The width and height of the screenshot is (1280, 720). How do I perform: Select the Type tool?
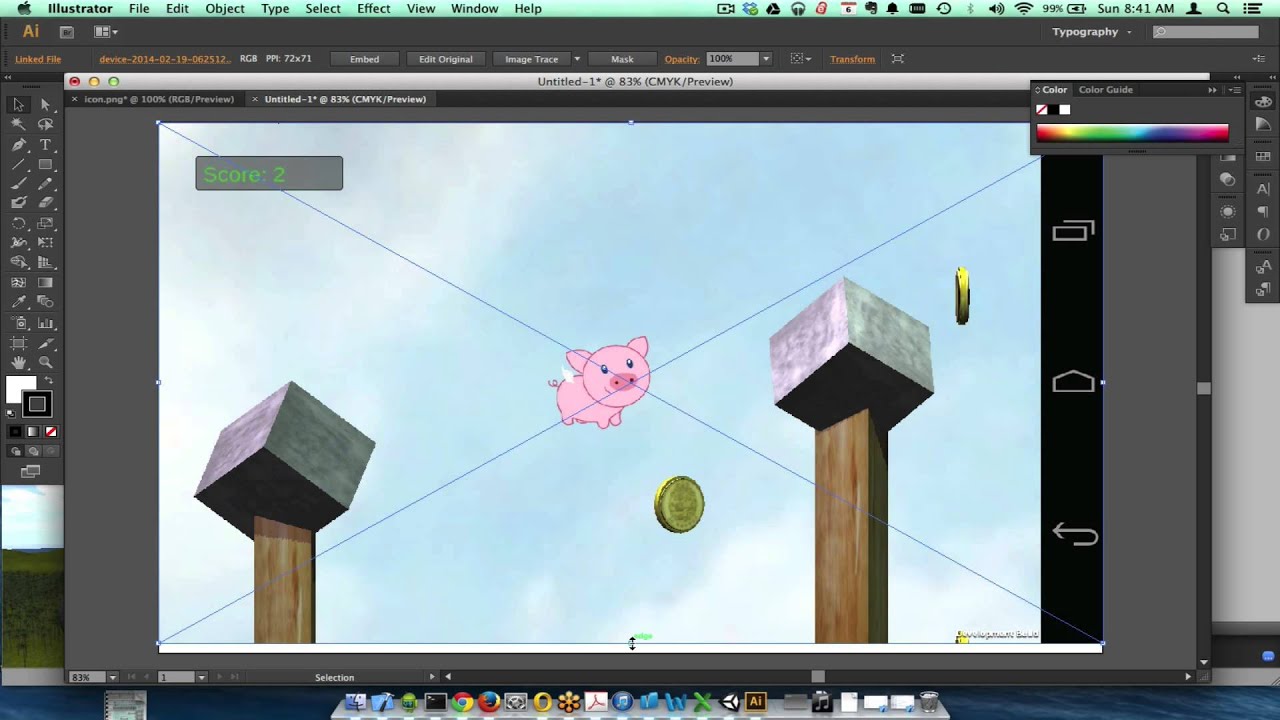click(x=45, y=145)
